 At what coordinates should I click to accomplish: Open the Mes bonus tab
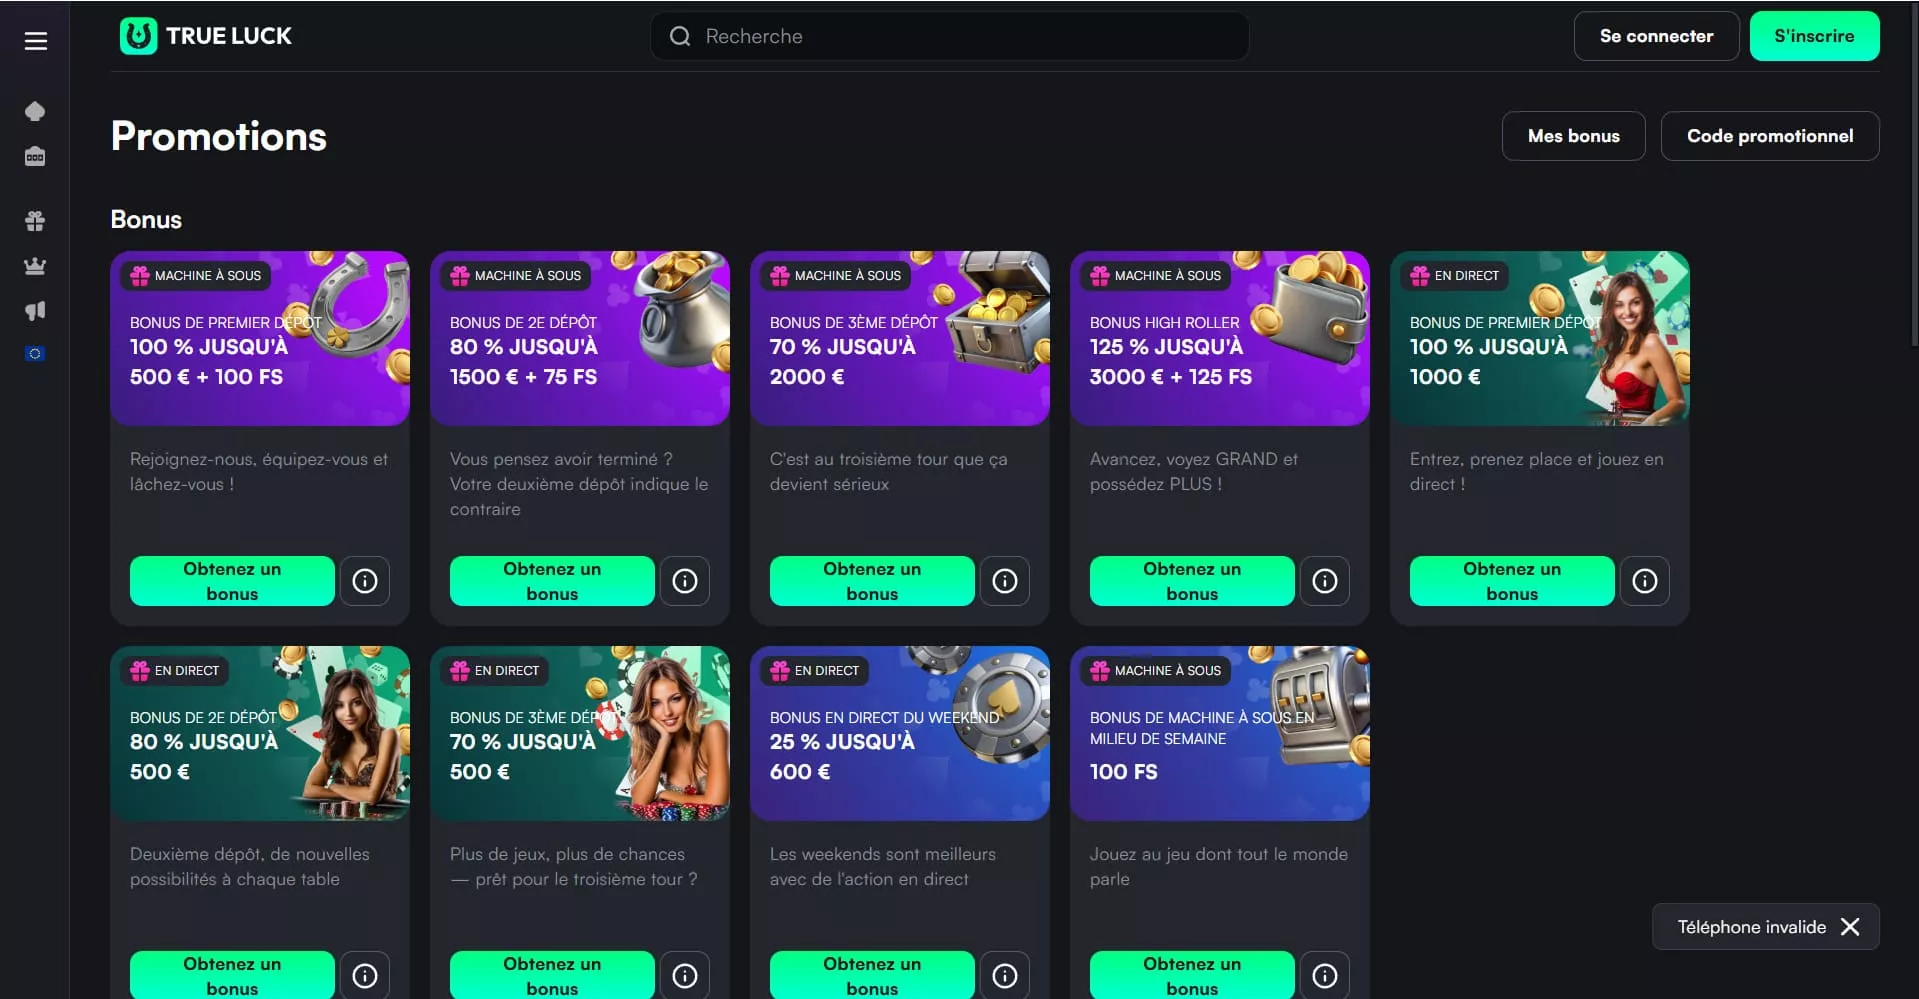coord(1573,136)
